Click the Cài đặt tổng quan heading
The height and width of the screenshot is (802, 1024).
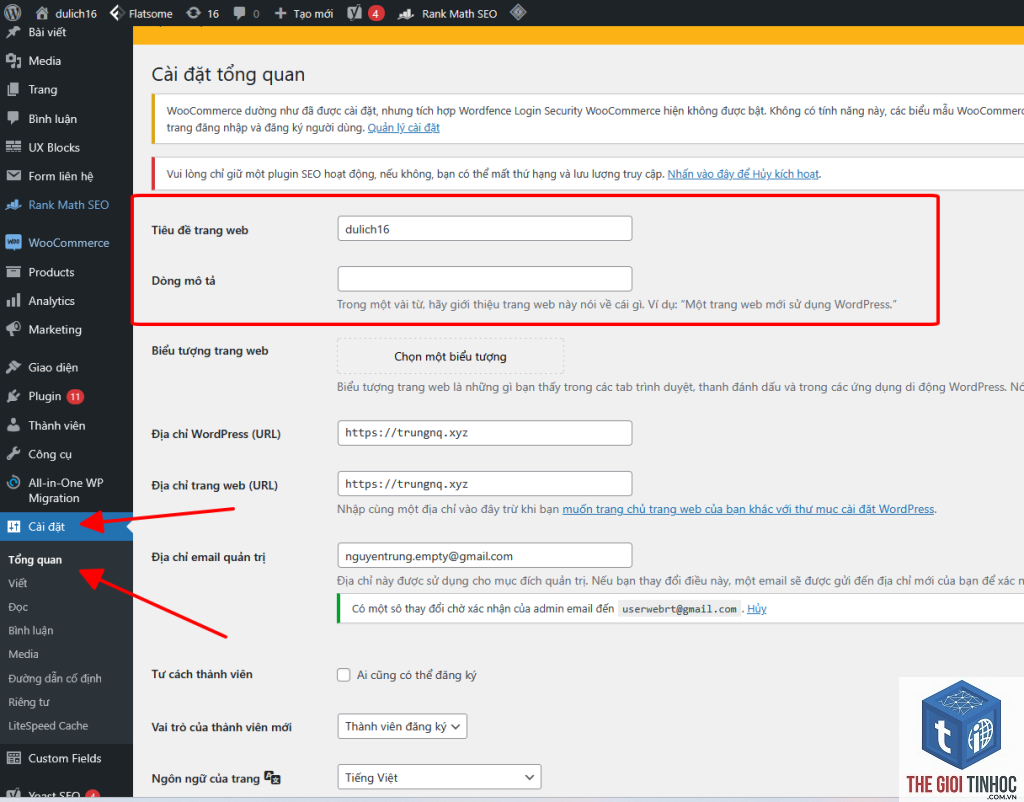click(x=229, y=74)
